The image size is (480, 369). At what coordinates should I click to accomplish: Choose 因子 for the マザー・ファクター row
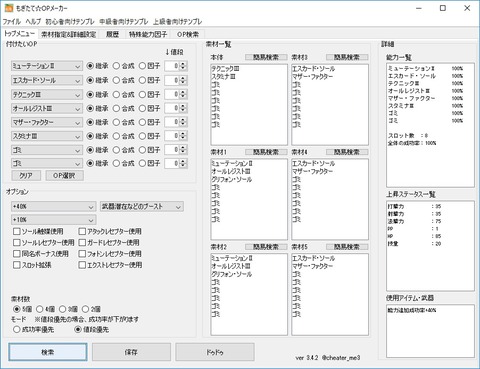[150, 122]
